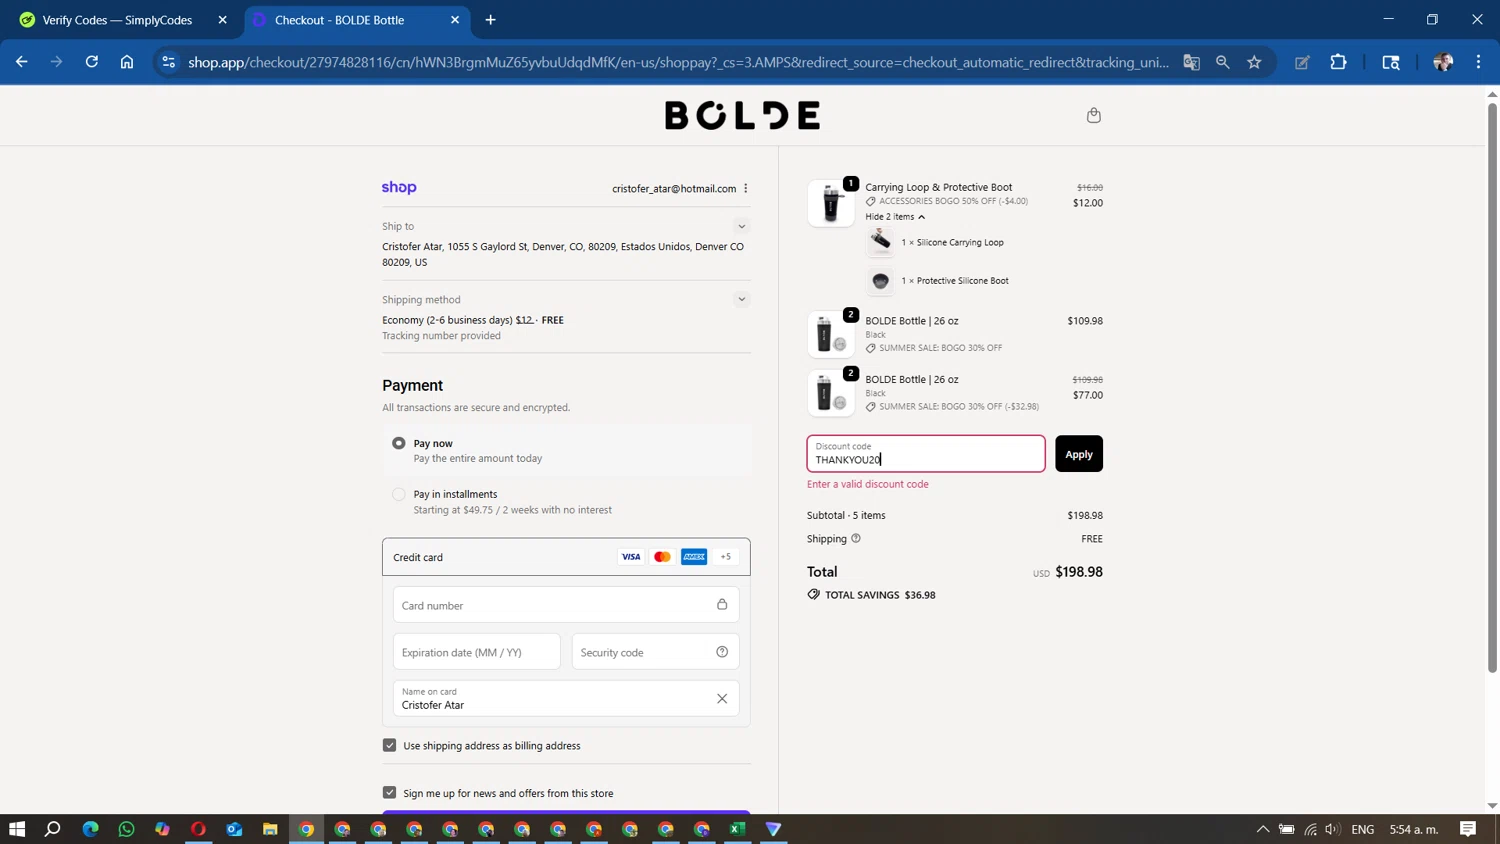Select the Pay now option
The height and width of the screenshot is (844, 1500).
[x=399, y=443]
